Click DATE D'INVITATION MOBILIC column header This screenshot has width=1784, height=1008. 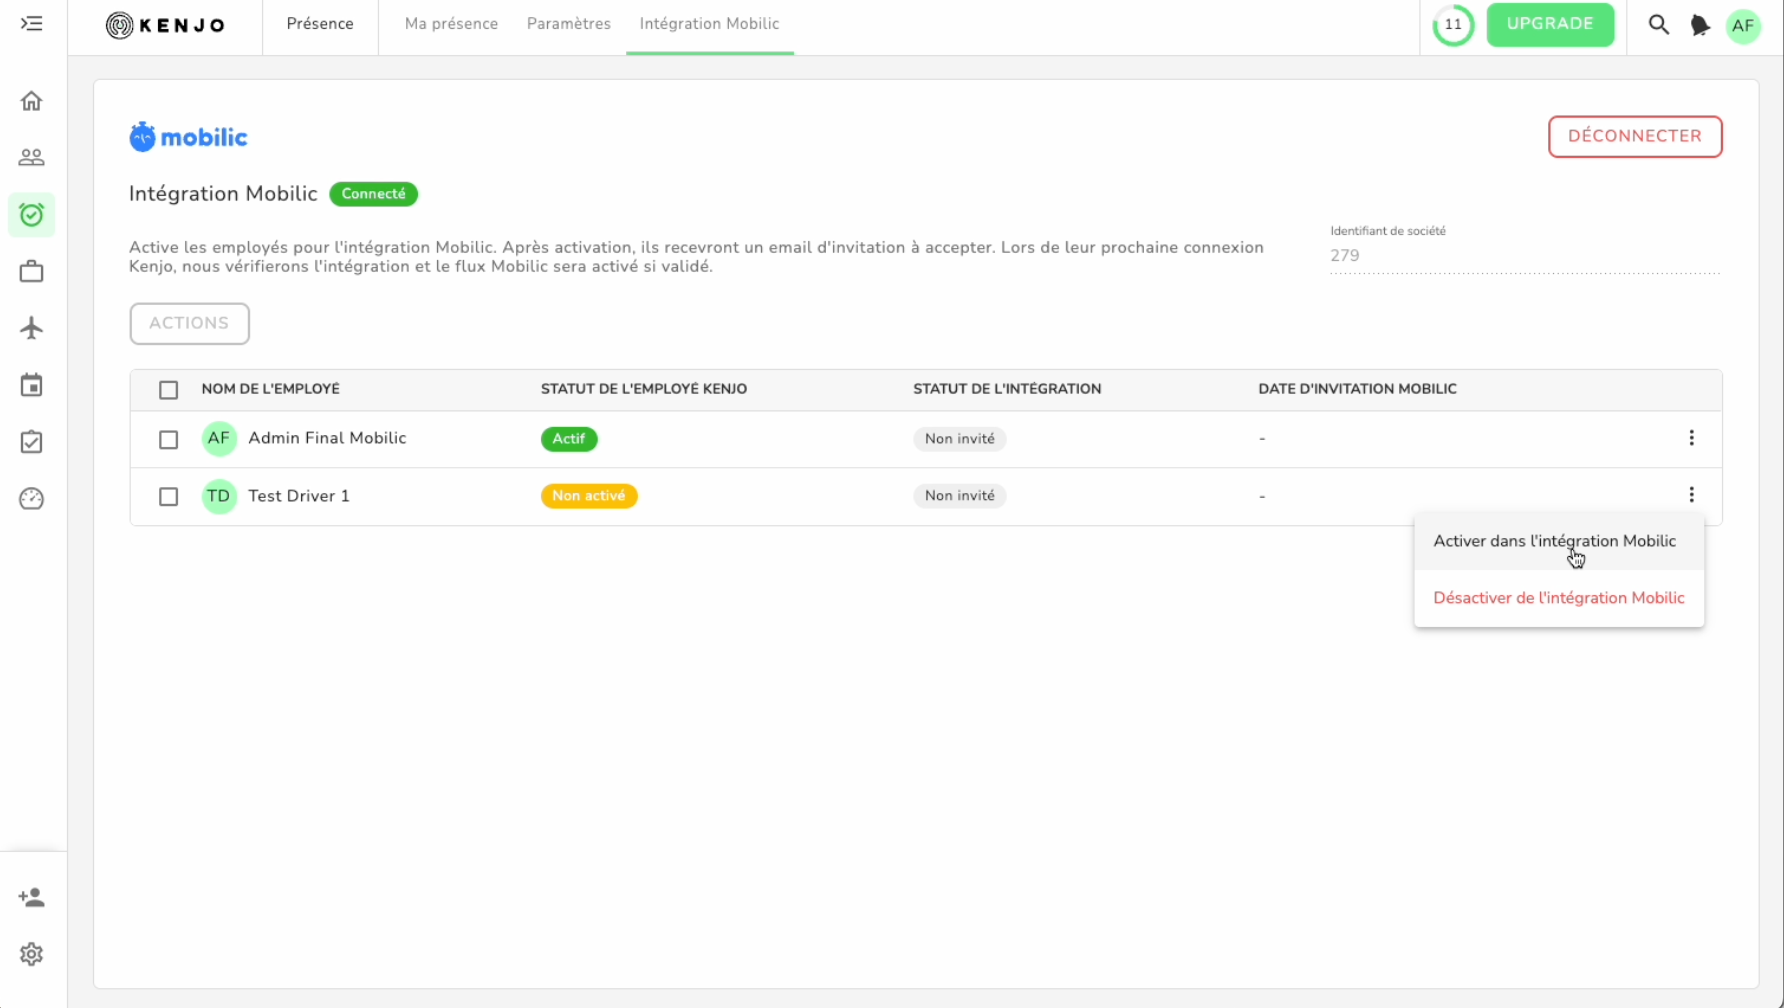pos(1357,389)
